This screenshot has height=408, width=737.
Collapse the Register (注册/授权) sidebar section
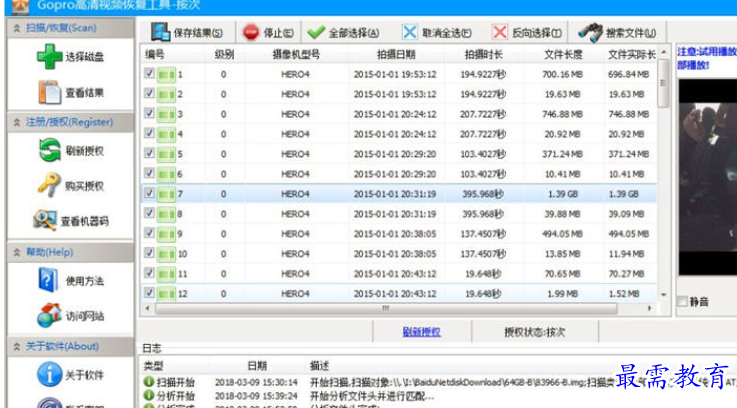[17, 122]
